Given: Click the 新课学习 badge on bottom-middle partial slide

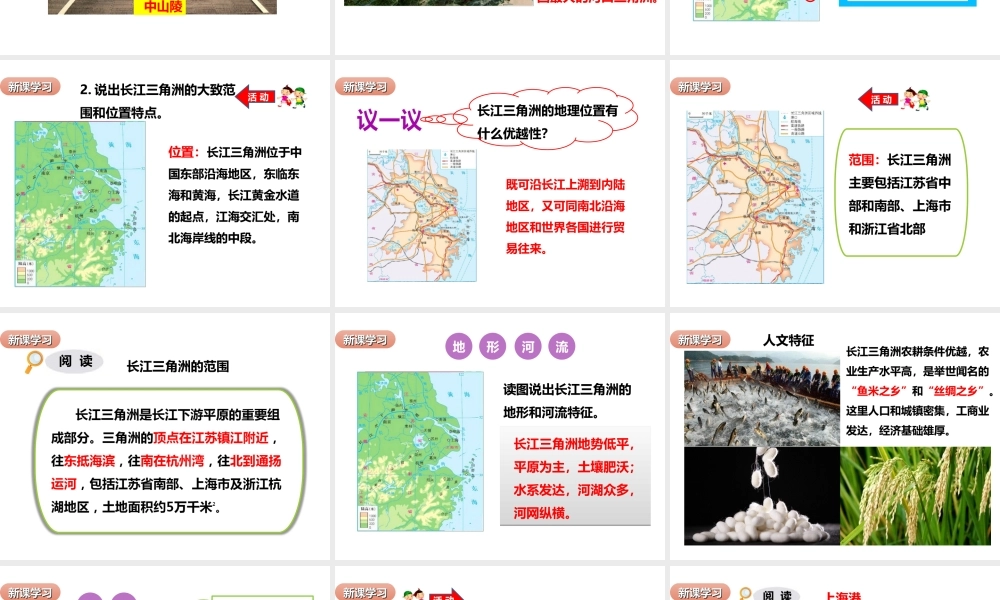Looking at the screenshot, I should 365,592.
